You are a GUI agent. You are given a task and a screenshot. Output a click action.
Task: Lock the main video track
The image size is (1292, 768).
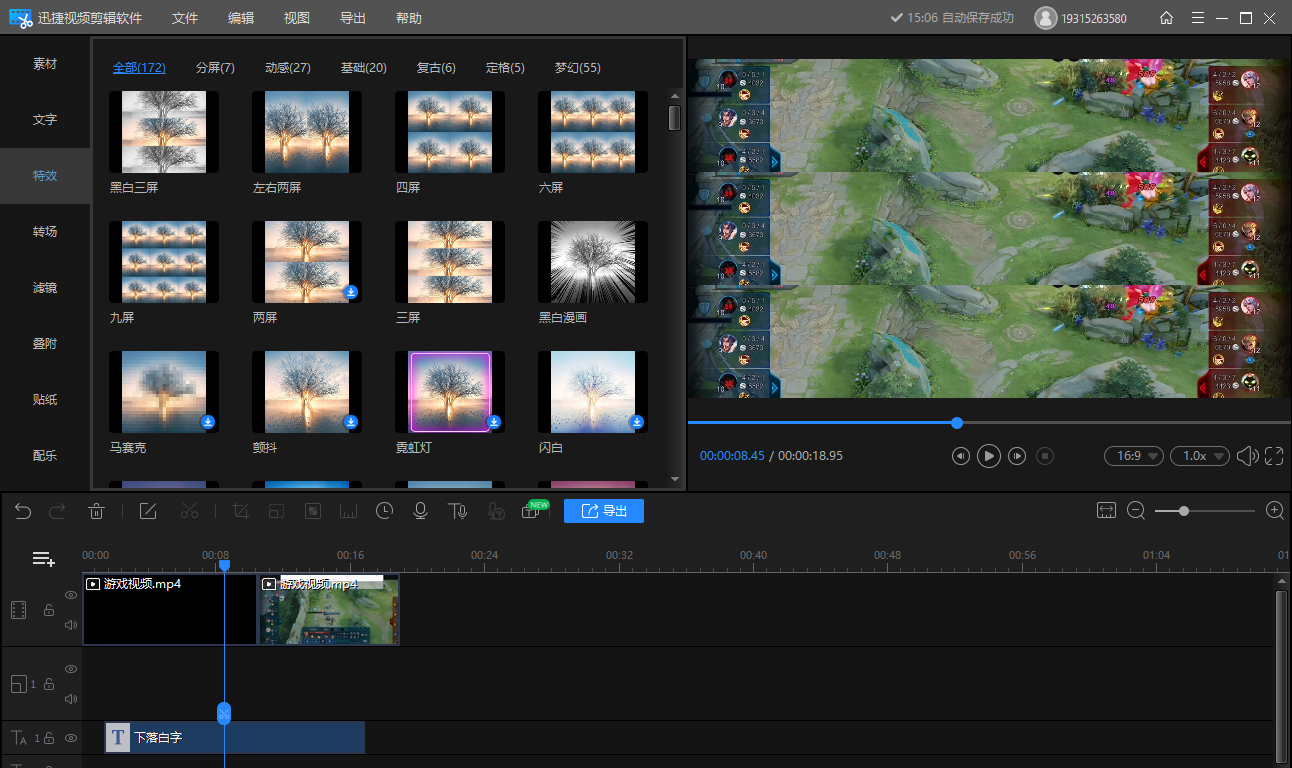pos(49,610)
